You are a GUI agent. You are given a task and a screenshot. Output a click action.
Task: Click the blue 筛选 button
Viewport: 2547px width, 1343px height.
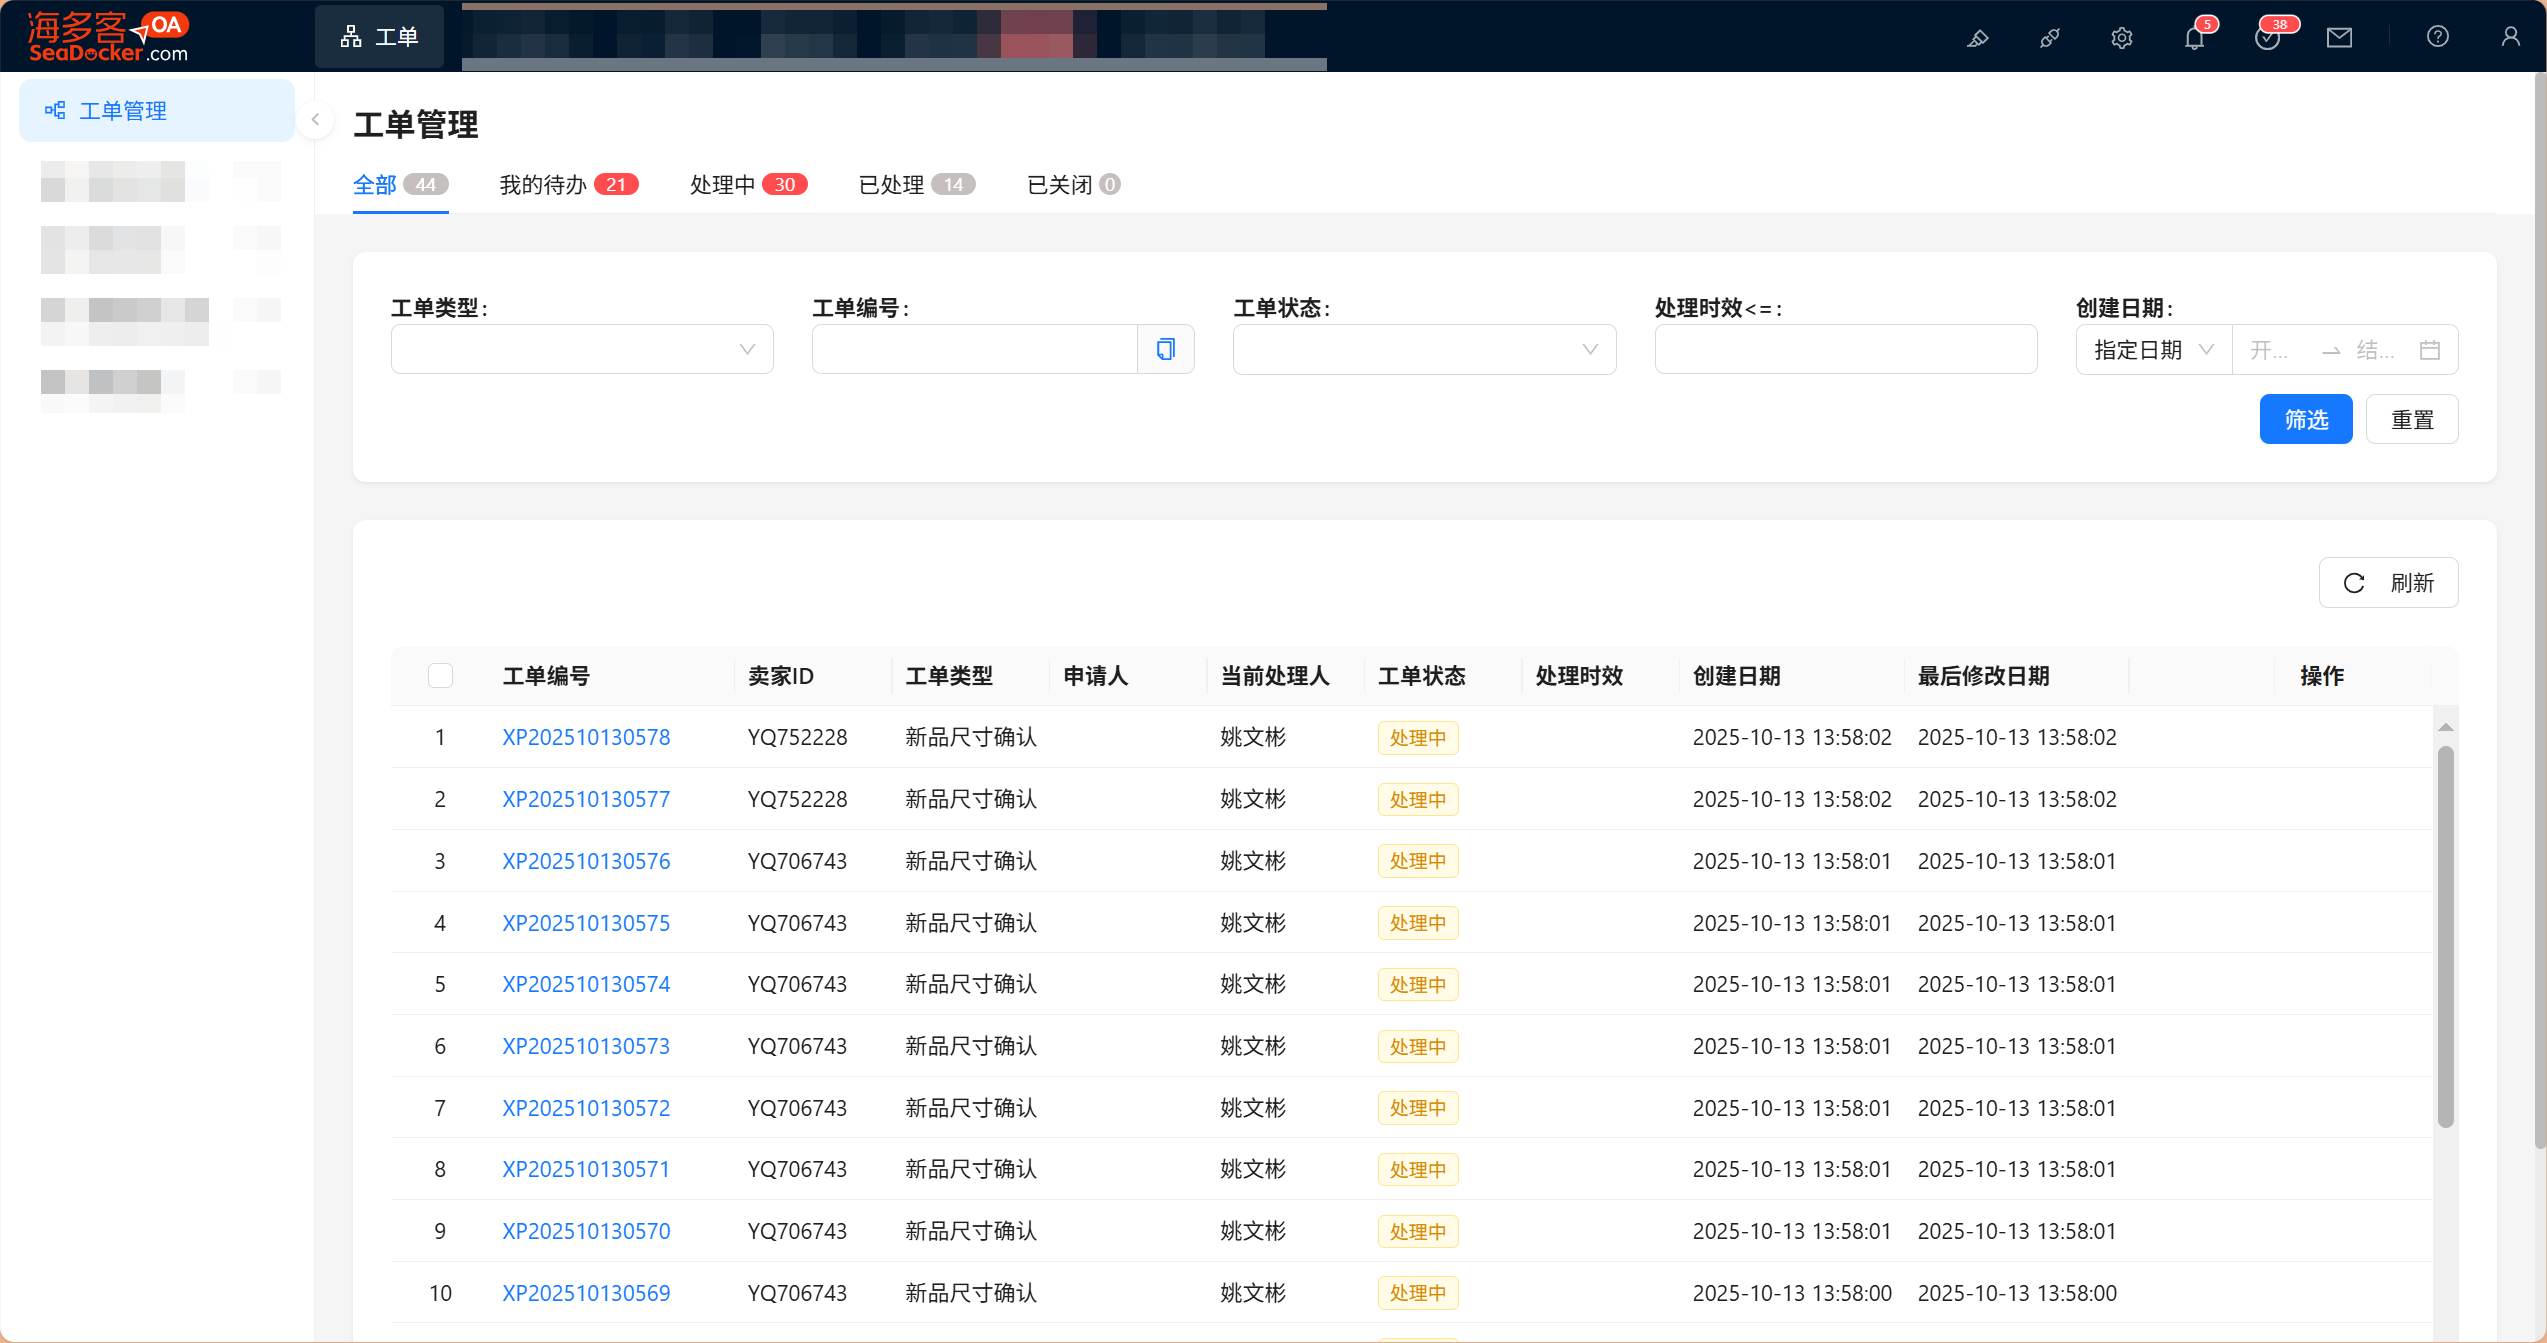(2305, 420)
